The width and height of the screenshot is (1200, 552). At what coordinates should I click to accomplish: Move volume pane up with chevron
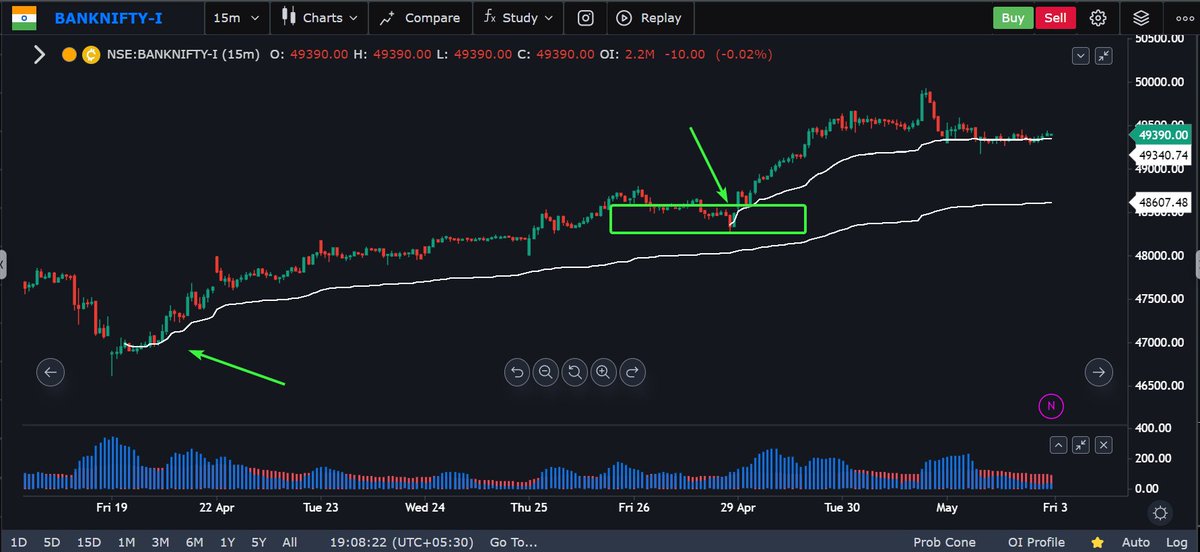[1057, 445]
